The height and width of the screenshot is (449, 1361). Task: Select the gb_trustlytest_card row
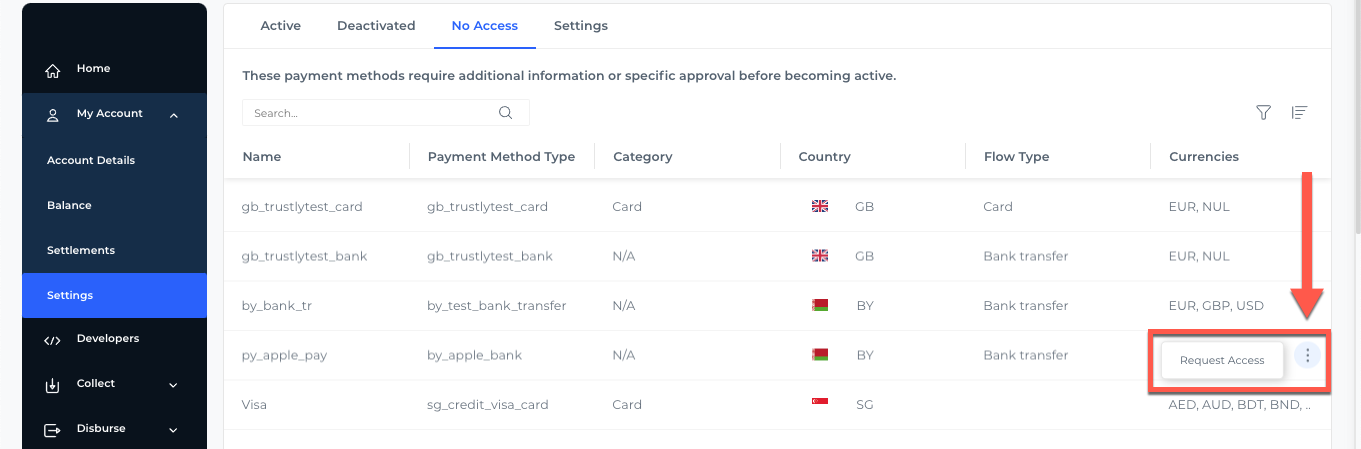[x=302, y=207]
